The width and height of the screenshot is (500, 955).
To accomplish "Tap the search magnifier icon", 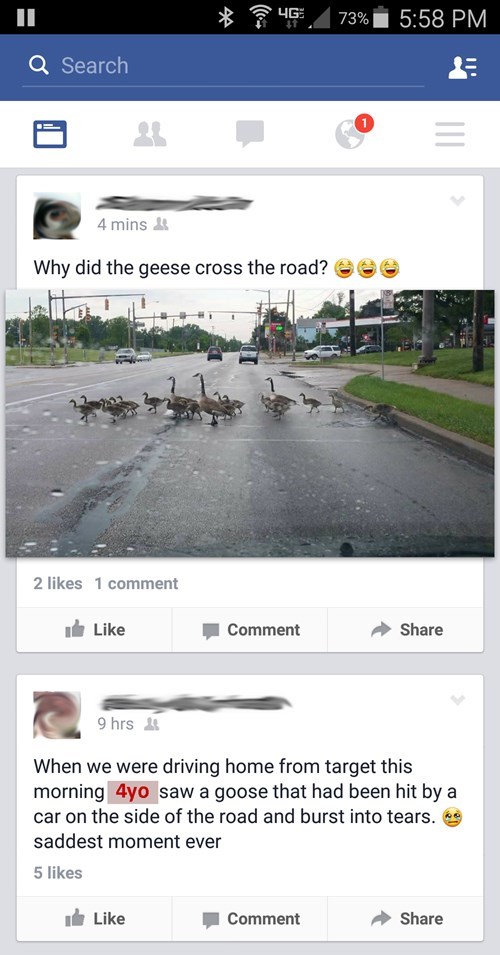I will pos(39,65).
